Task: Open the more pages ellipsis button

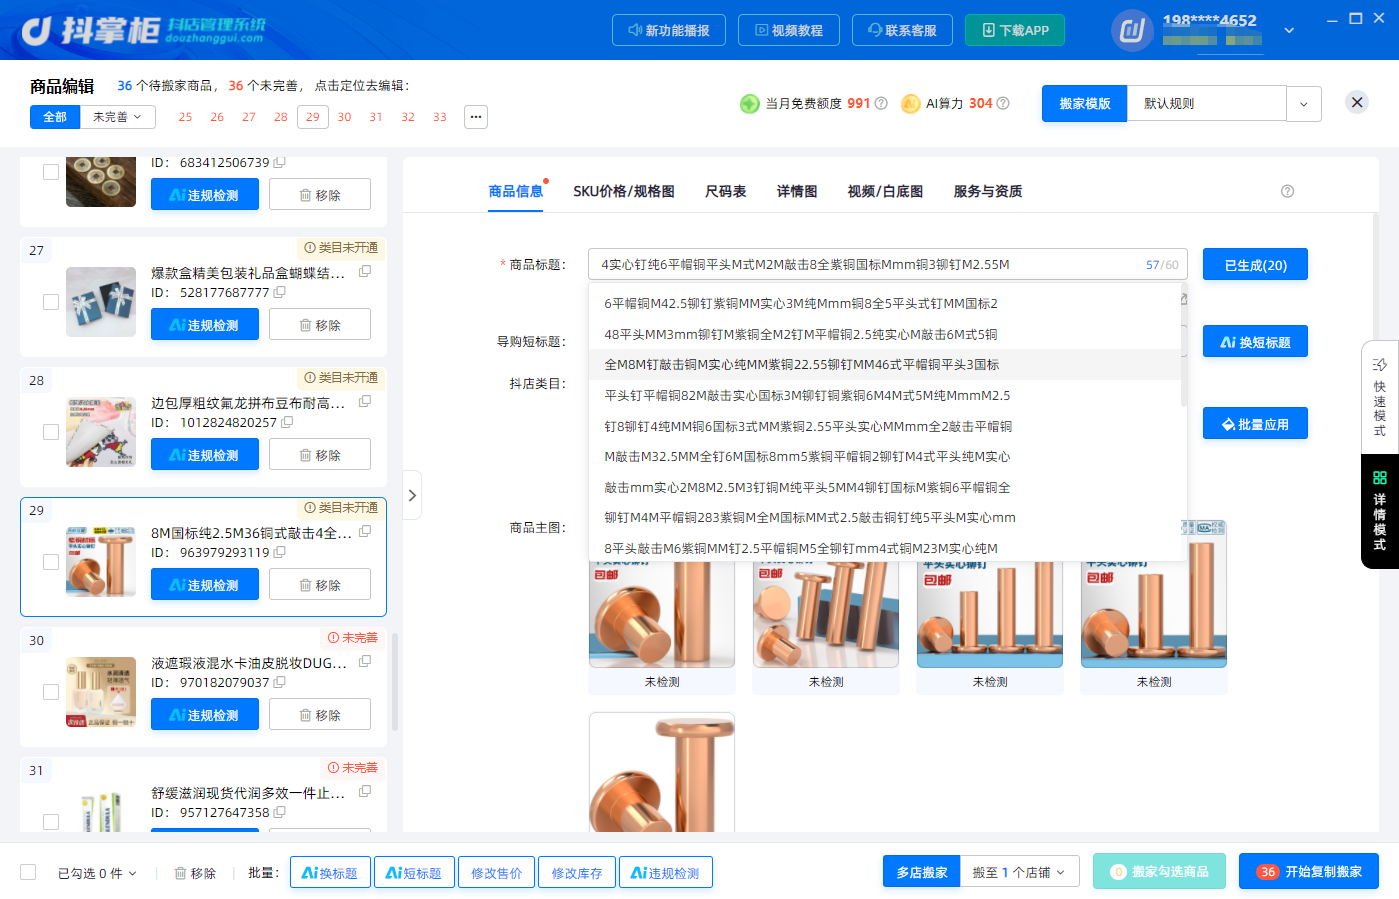Action: [x=476, y=117]
